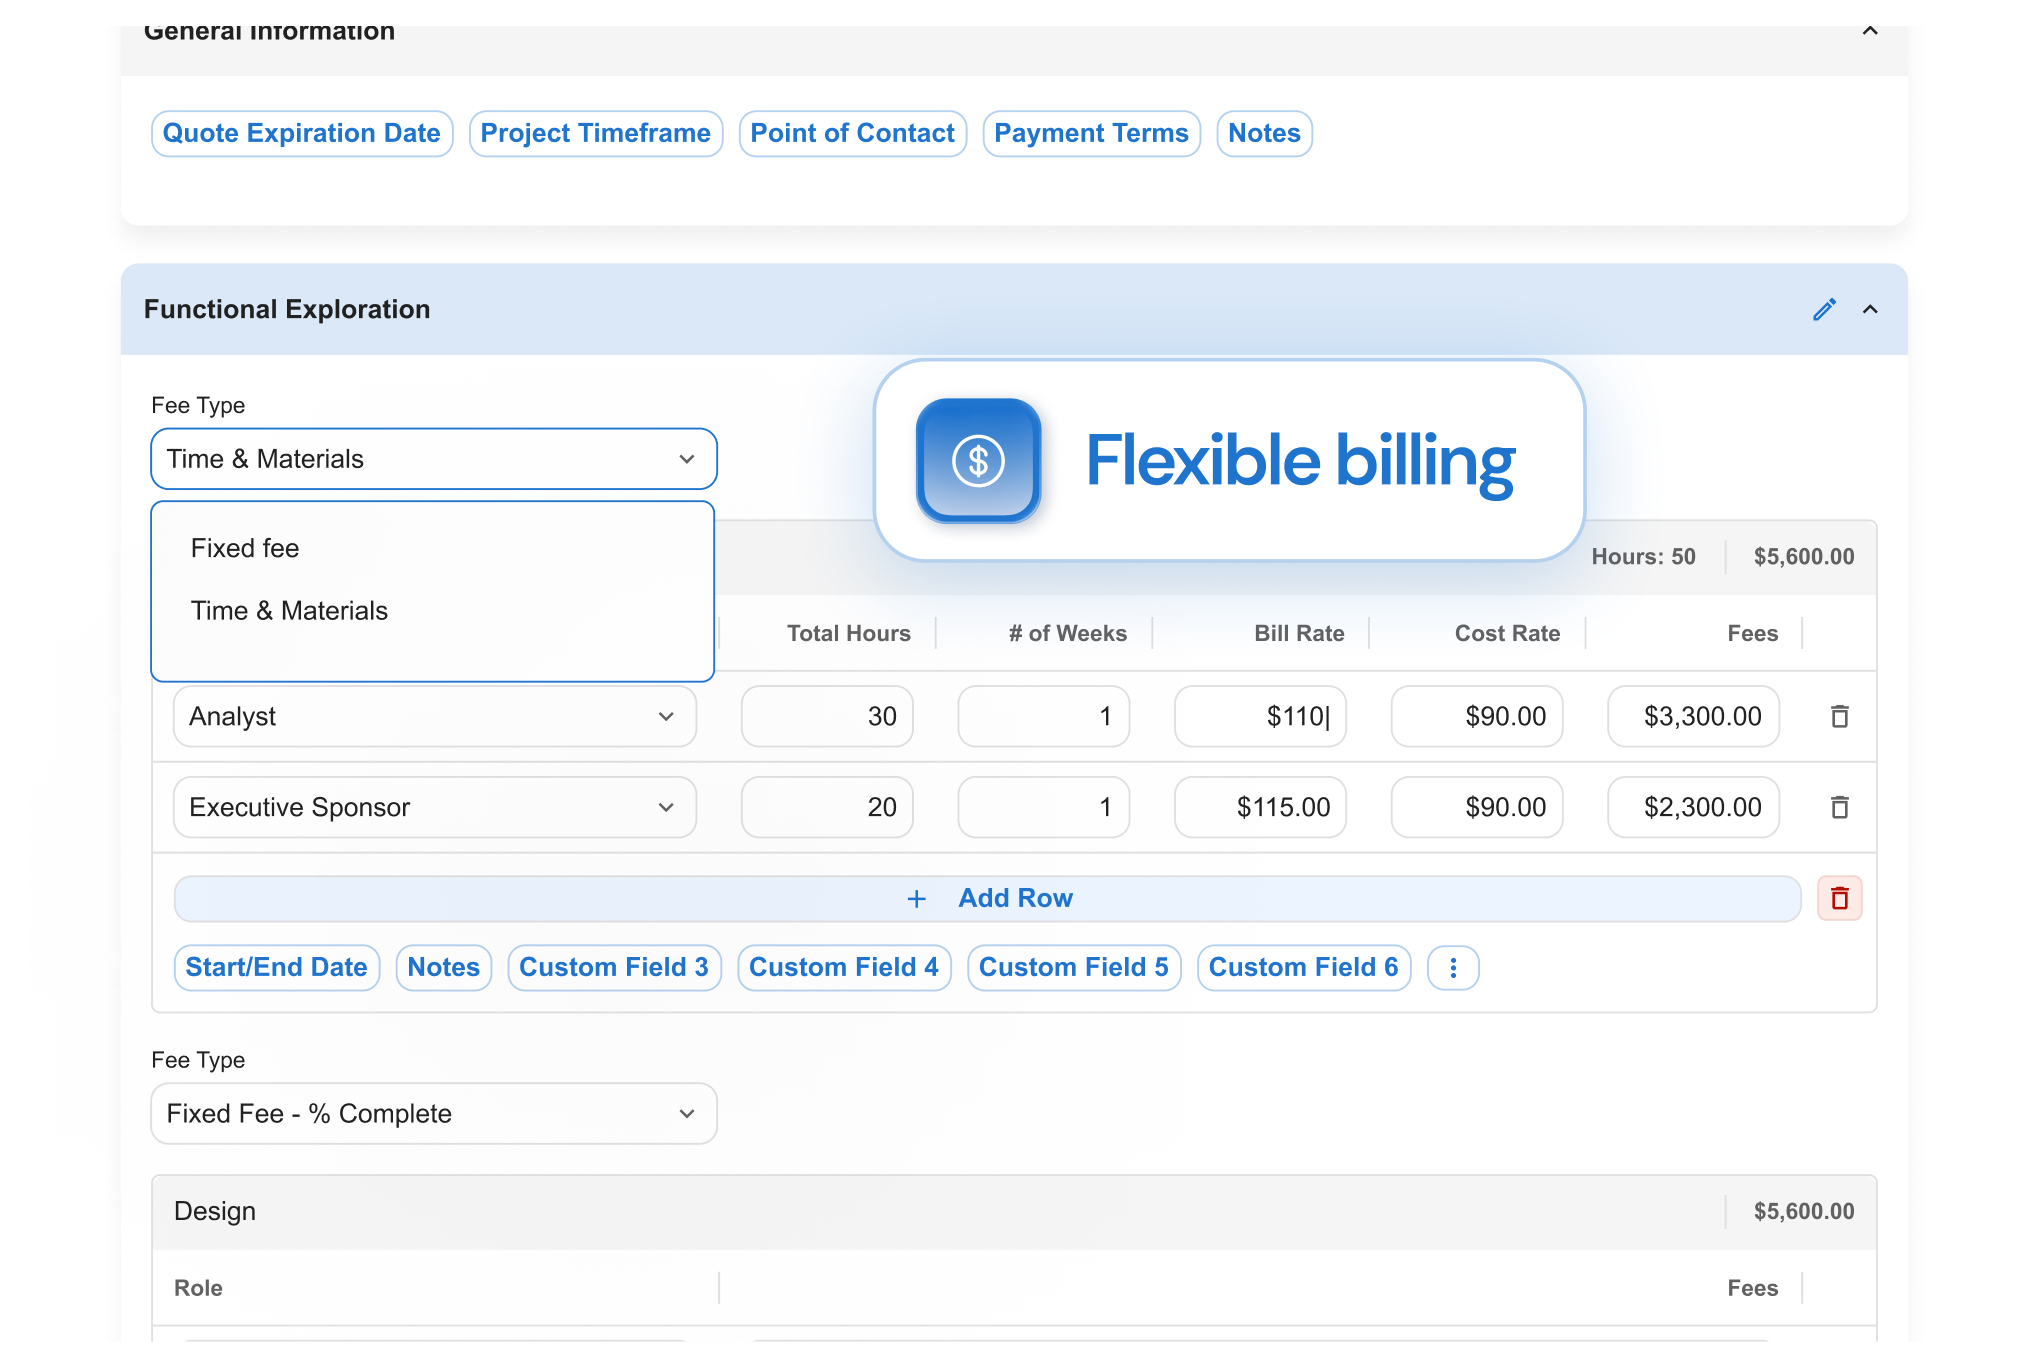
Task: Click the Executive Sponsor Total Hours field
Action: tap(826, 807)
